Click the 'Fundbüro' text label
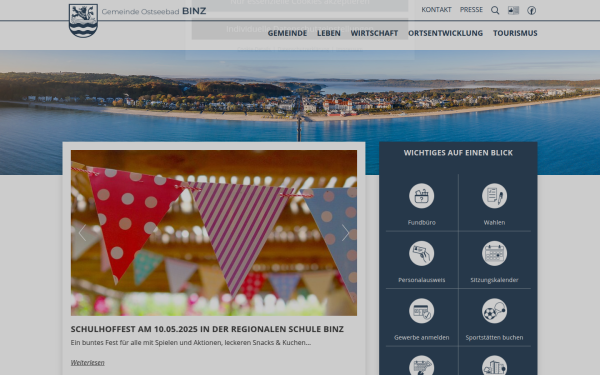The image size is (600, 375). 421,222
